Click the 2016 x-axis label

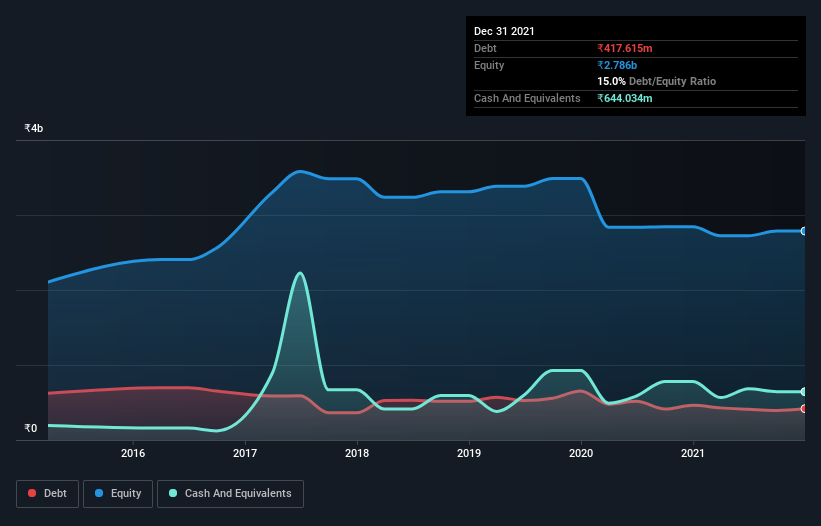click(133, 453)
